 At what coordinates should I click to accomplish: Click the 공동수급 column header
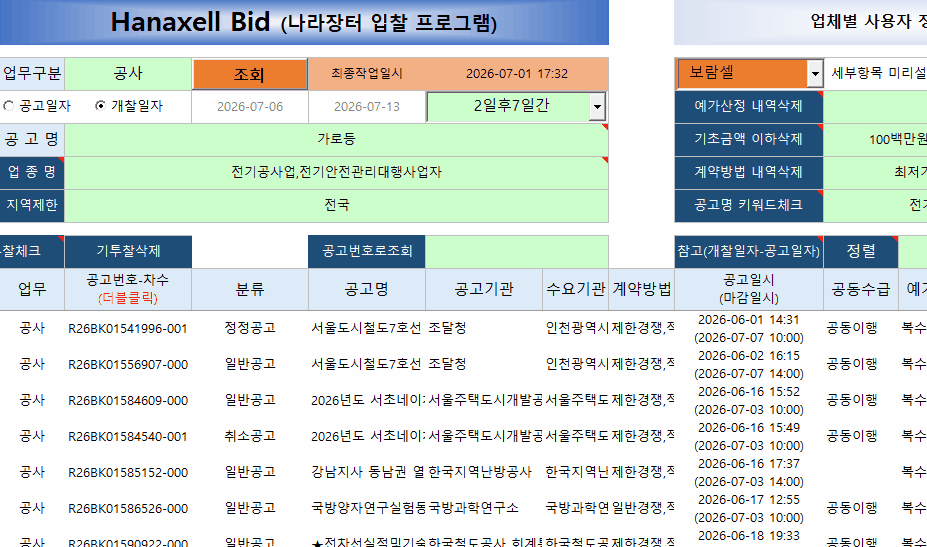click(860, 289)
